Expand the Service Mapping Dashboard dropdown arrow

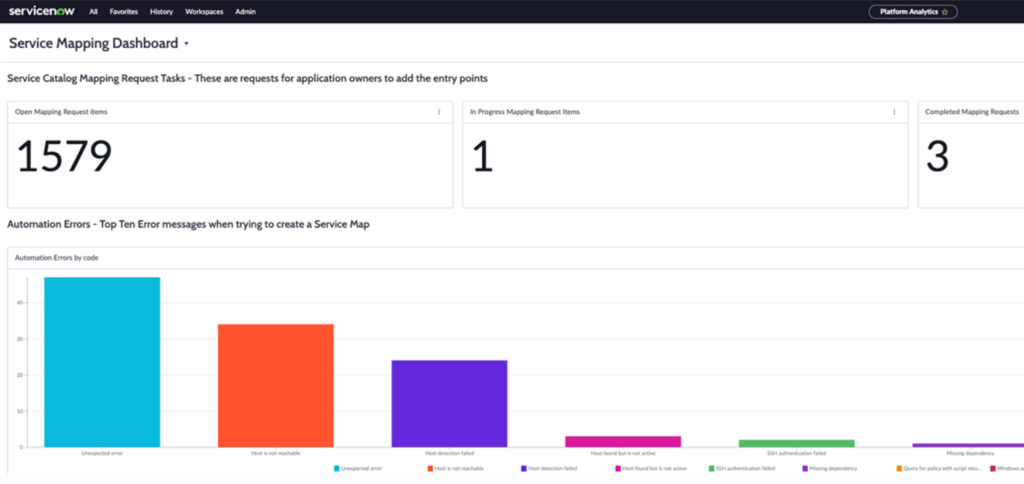(x=187, y=44)
